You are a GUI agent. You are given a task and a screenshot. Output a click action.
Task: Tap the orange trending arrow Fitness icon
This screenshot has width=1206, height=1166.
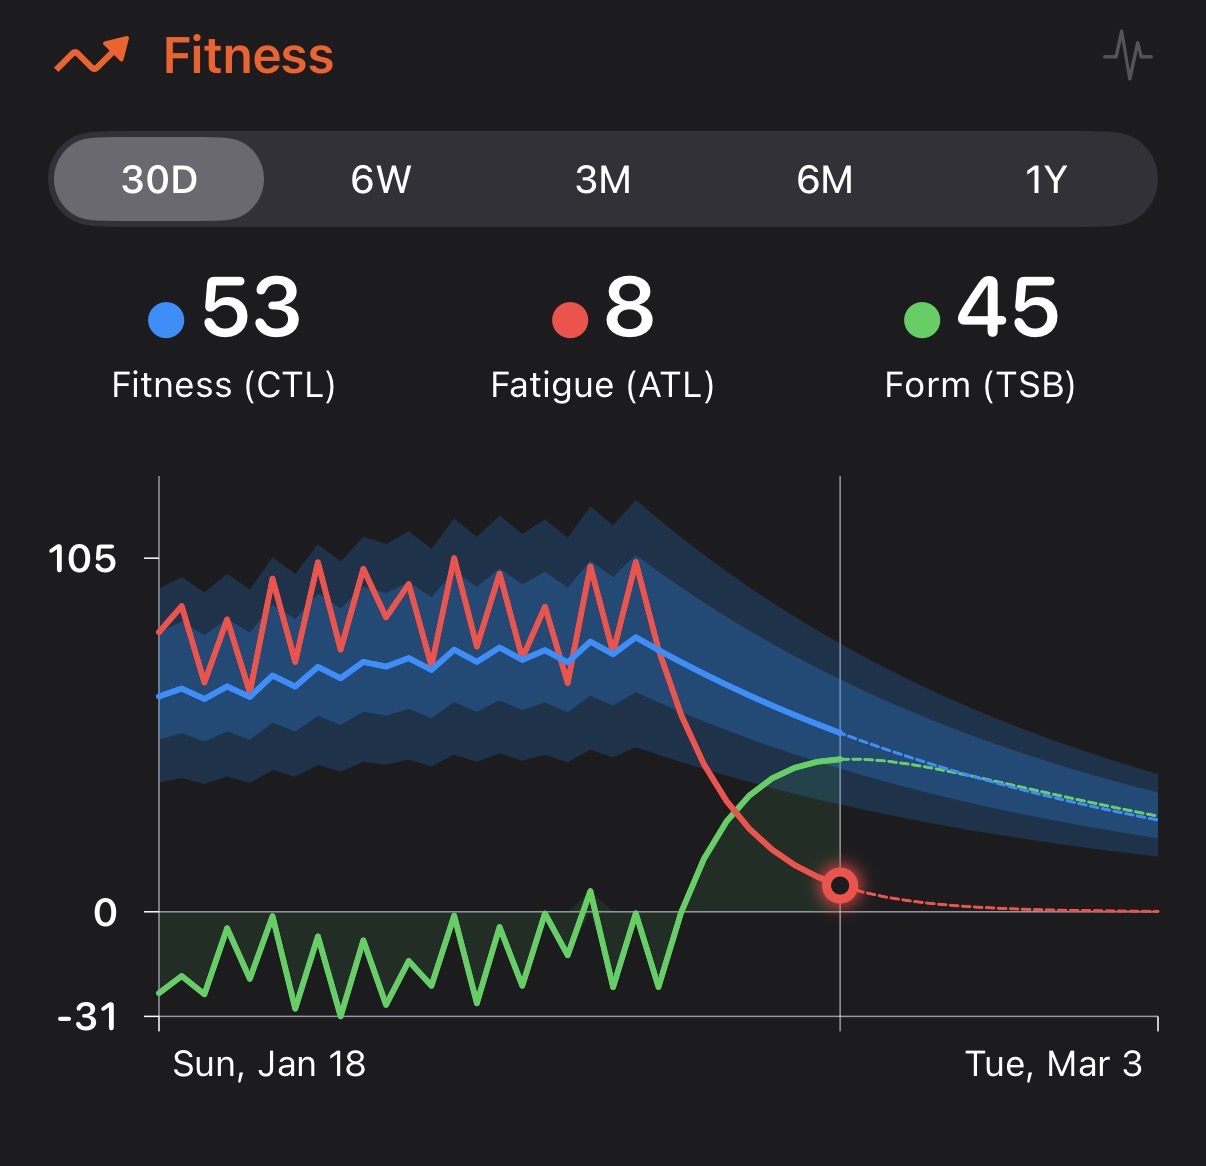click(x=91, y=56)
